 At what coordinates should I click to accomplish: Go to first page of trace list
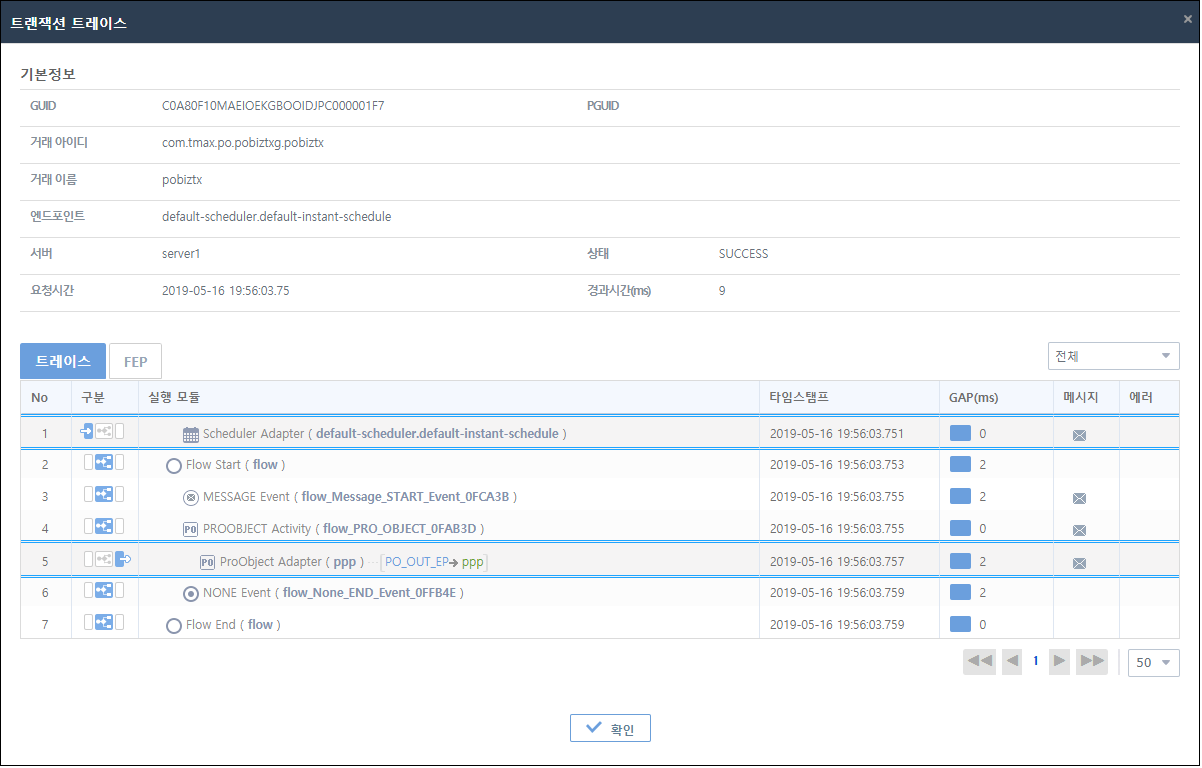click(980, 661)
